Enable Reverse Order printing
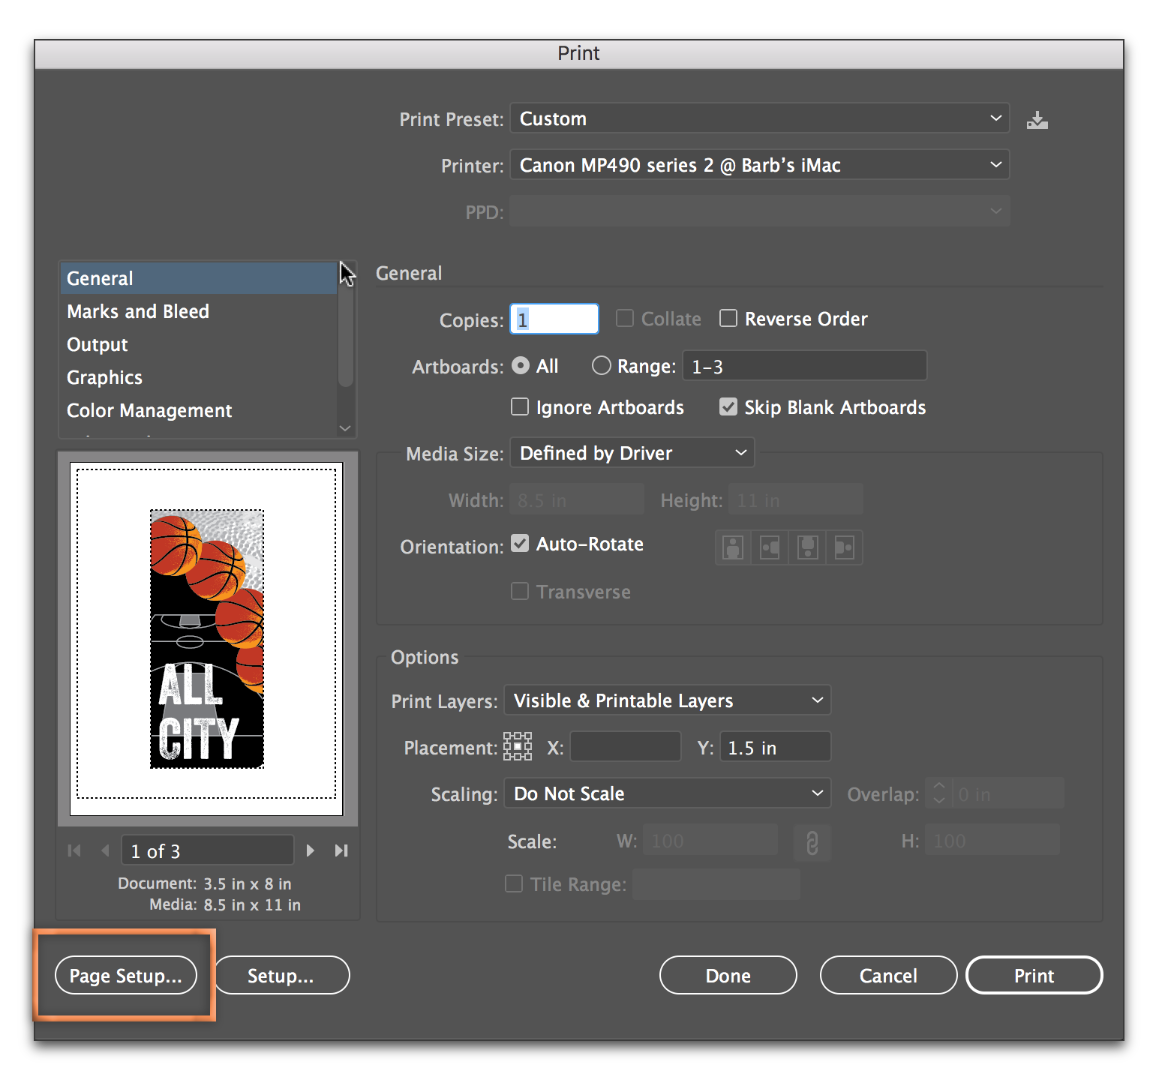This screenshot has height=1080, width=1159. [x=728, y=318]
